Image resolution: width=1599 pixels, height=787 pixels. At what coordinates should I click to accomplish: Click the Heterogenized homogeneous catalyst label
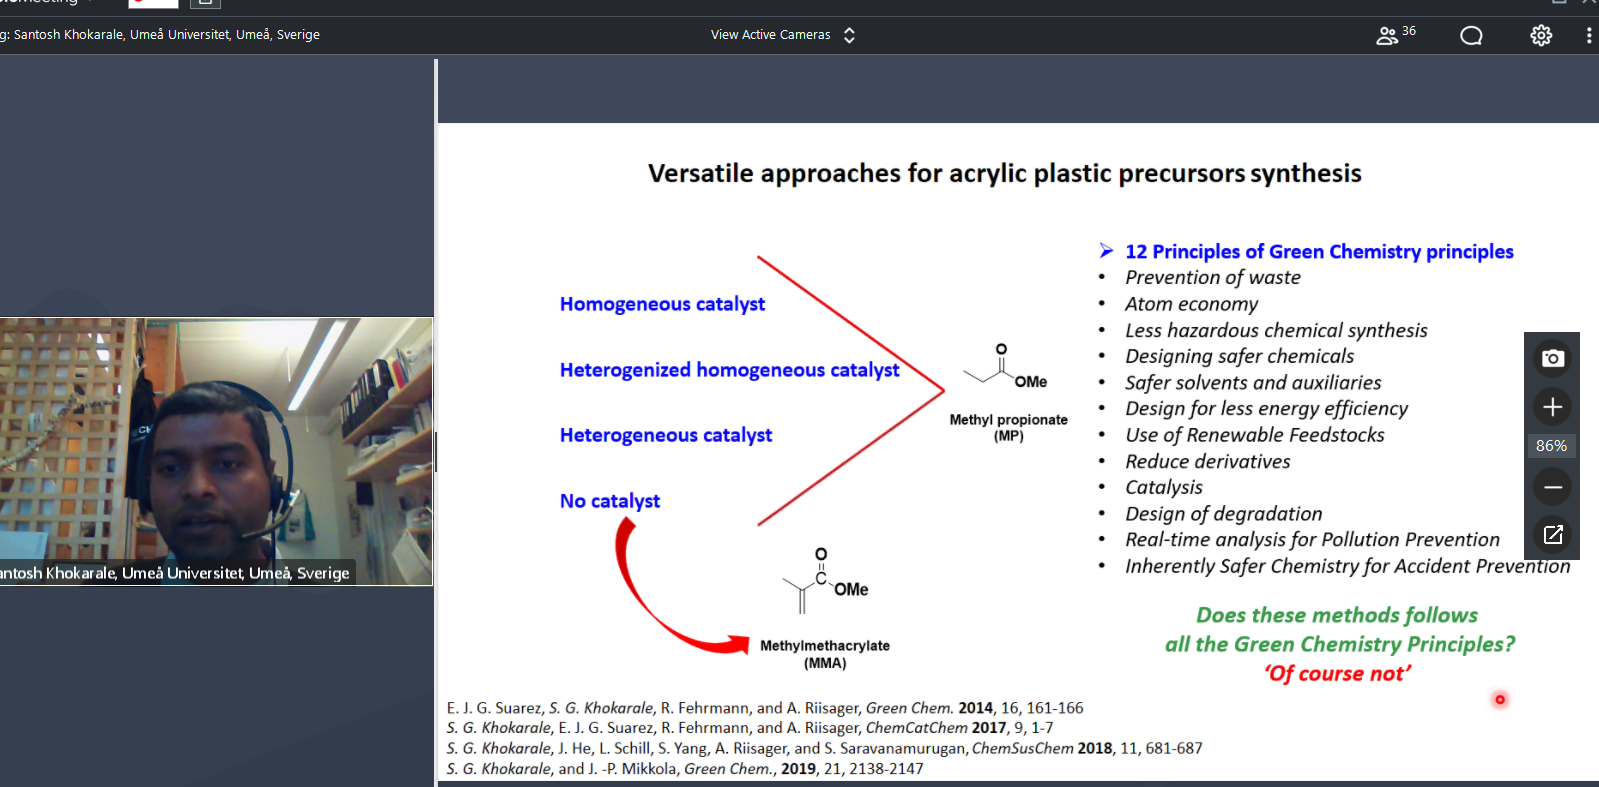click(729, 370)
